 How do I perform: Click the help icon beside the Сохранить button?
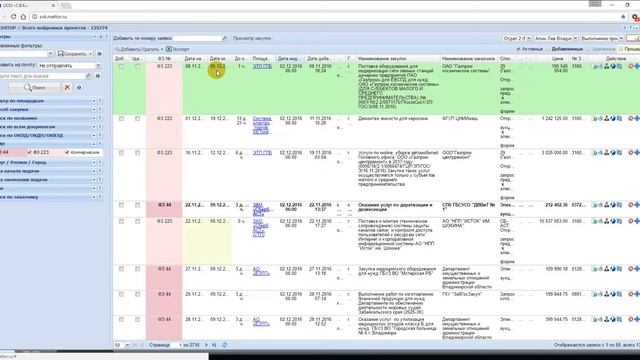click(99, 54)
